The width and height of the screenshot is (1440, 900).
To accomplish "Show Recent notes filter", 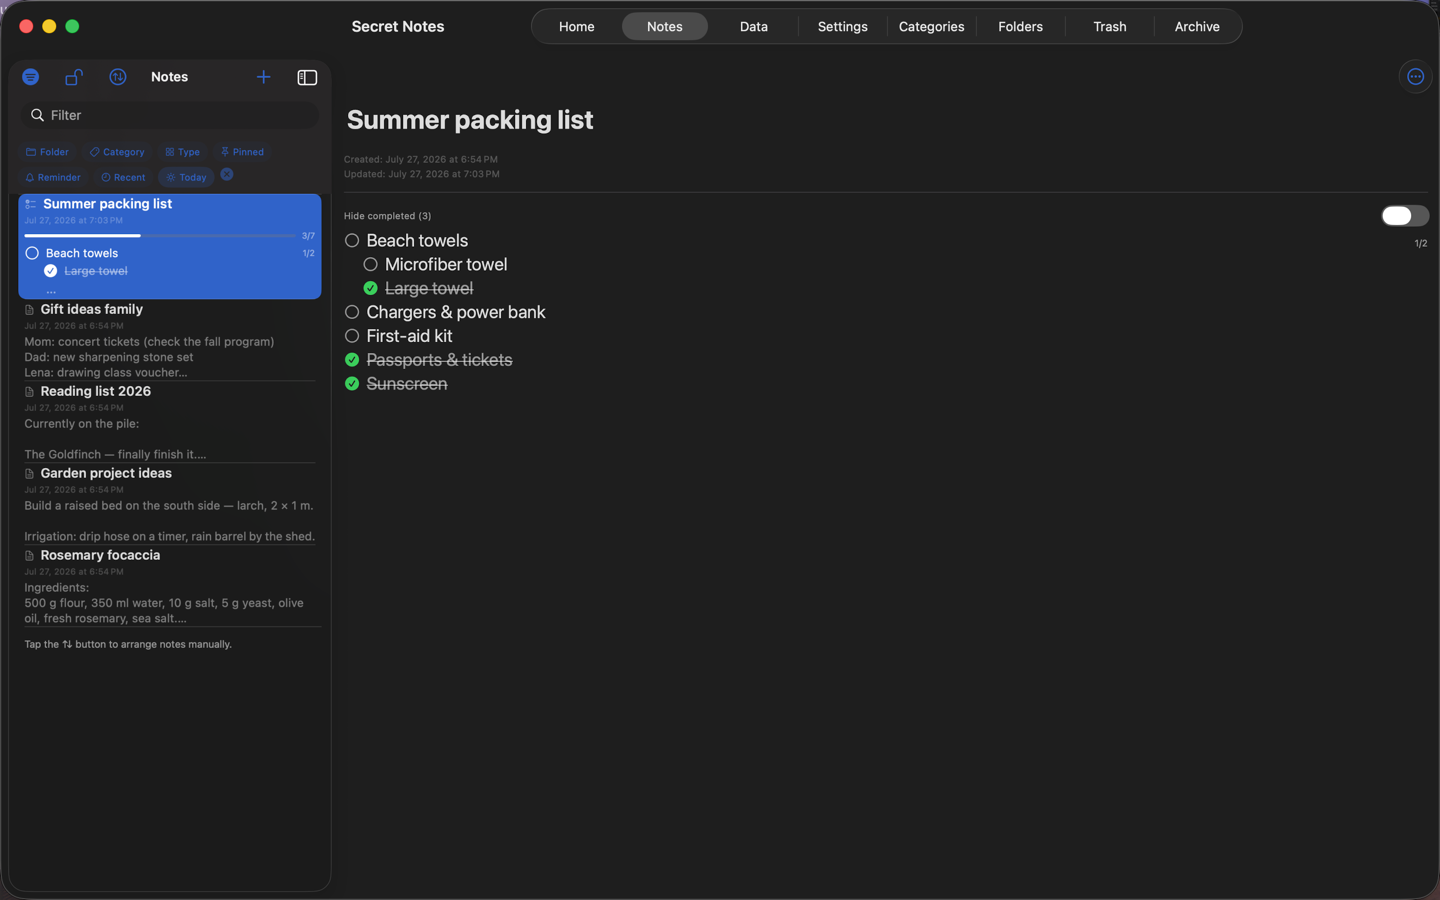I will [x=123, y=177].
